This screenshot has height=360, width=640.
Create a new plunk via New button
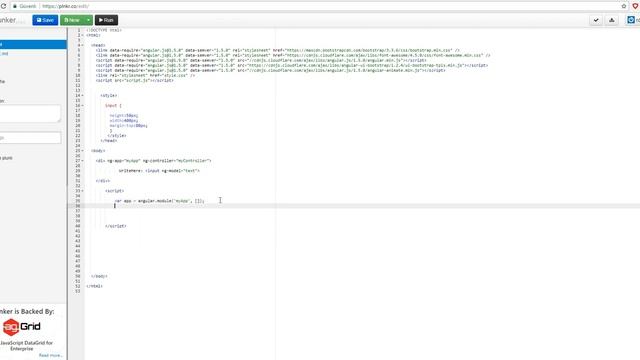[x=72, y=20]
